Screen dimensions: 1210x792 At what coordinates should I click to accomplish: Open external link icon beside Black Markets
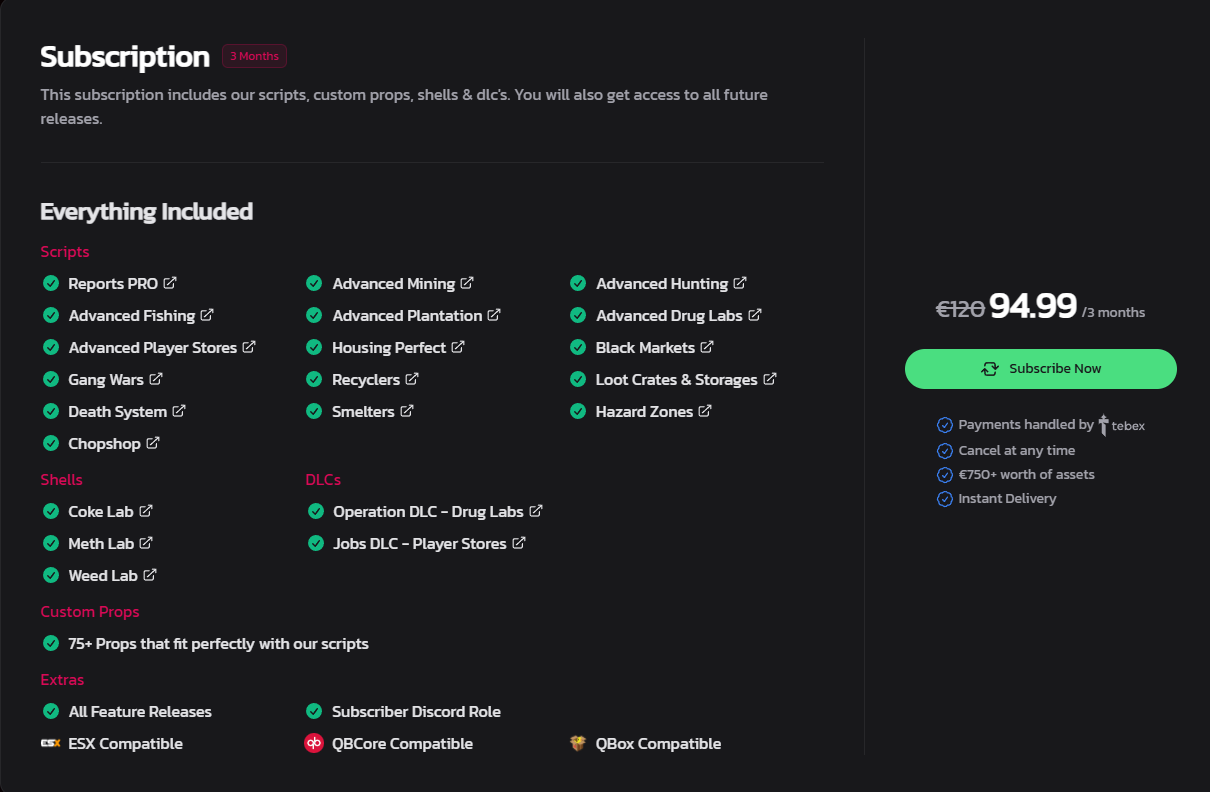707,347
